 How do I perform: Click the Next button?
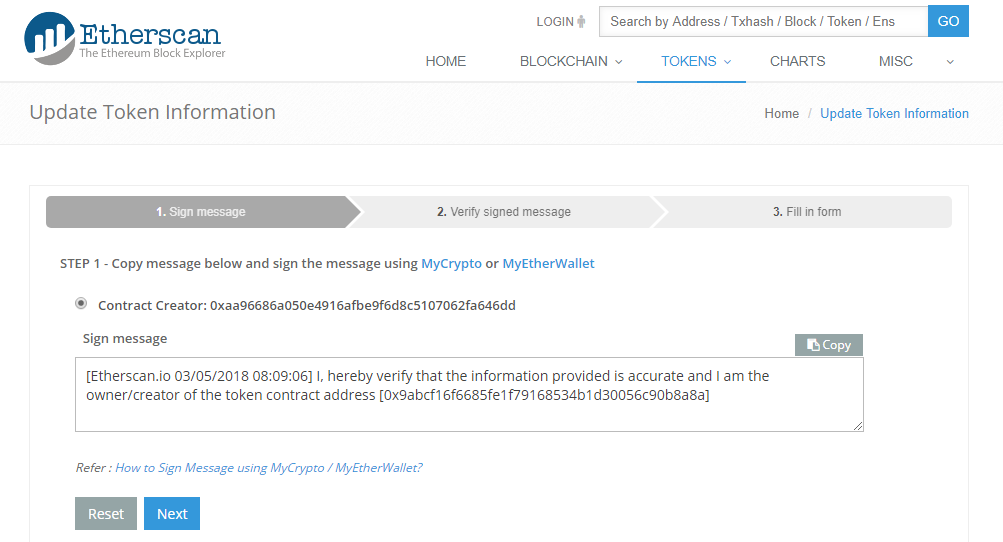pyautogui.click(x=172, y=514)
